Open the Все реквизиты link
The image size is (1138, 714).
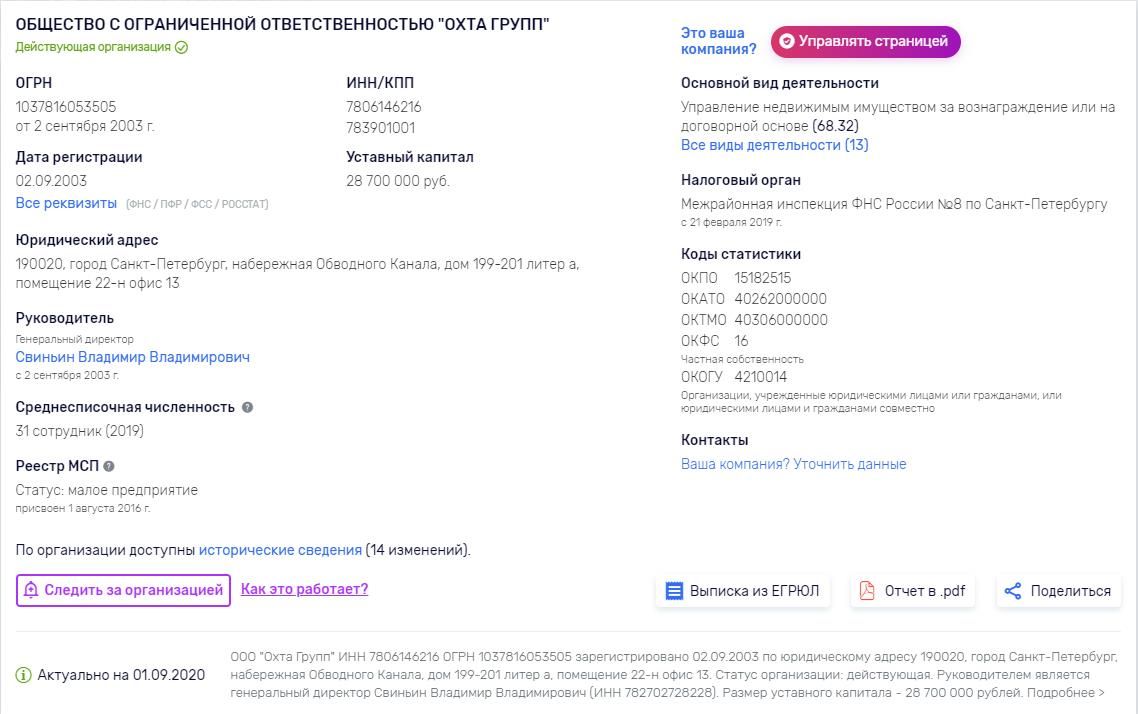tap(66, 203)
